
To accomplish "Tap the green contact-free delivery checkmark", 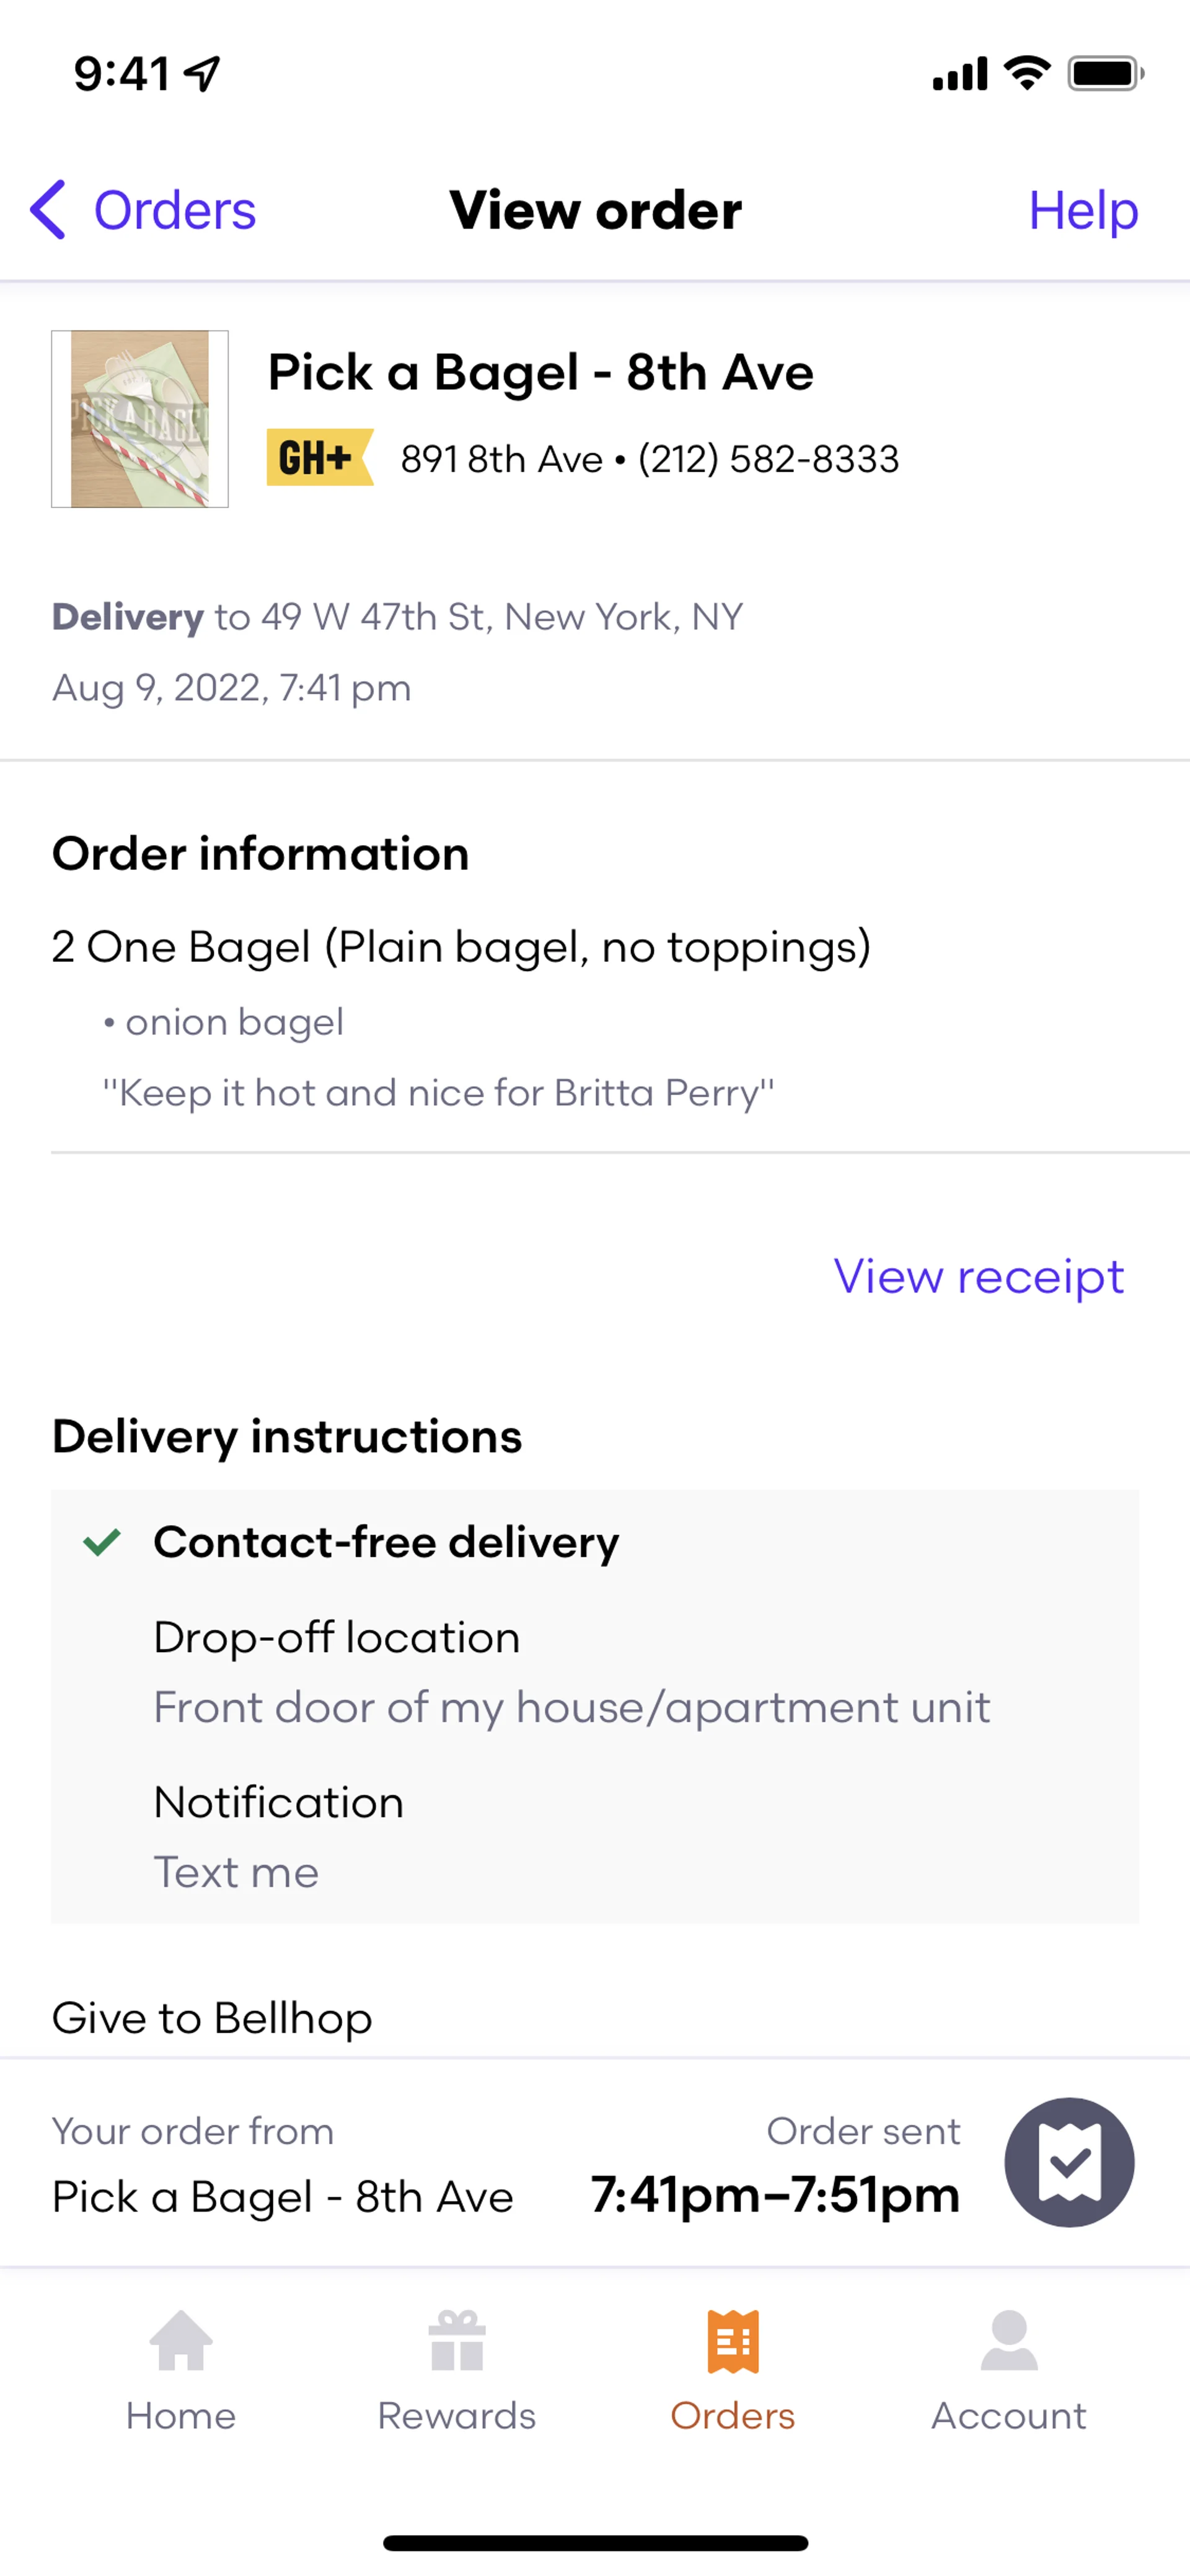I will click(x=102, y=1542).
